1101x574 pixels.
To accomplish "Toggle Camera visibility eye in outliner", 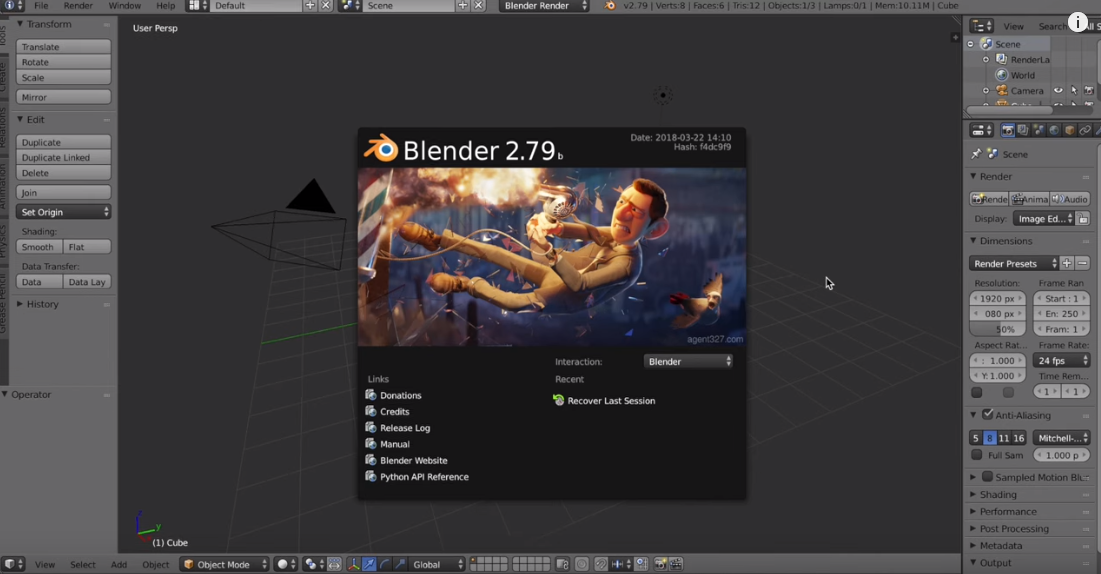I will tap(1058, 91).
